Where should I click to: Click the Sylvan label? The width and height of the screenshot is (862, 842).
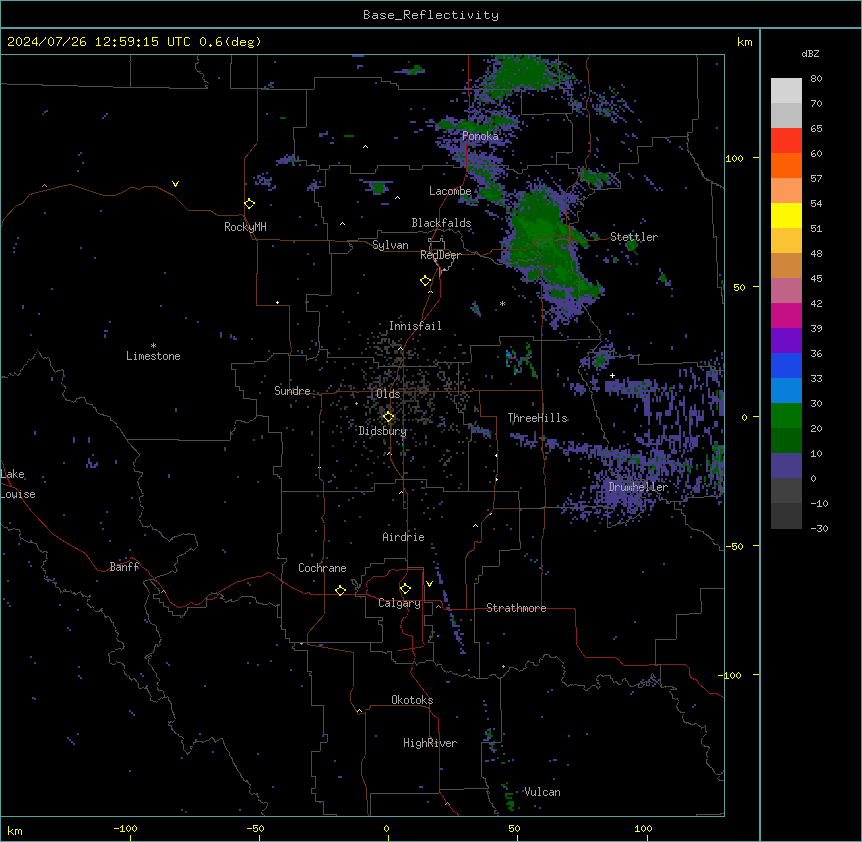coord(390,245)
